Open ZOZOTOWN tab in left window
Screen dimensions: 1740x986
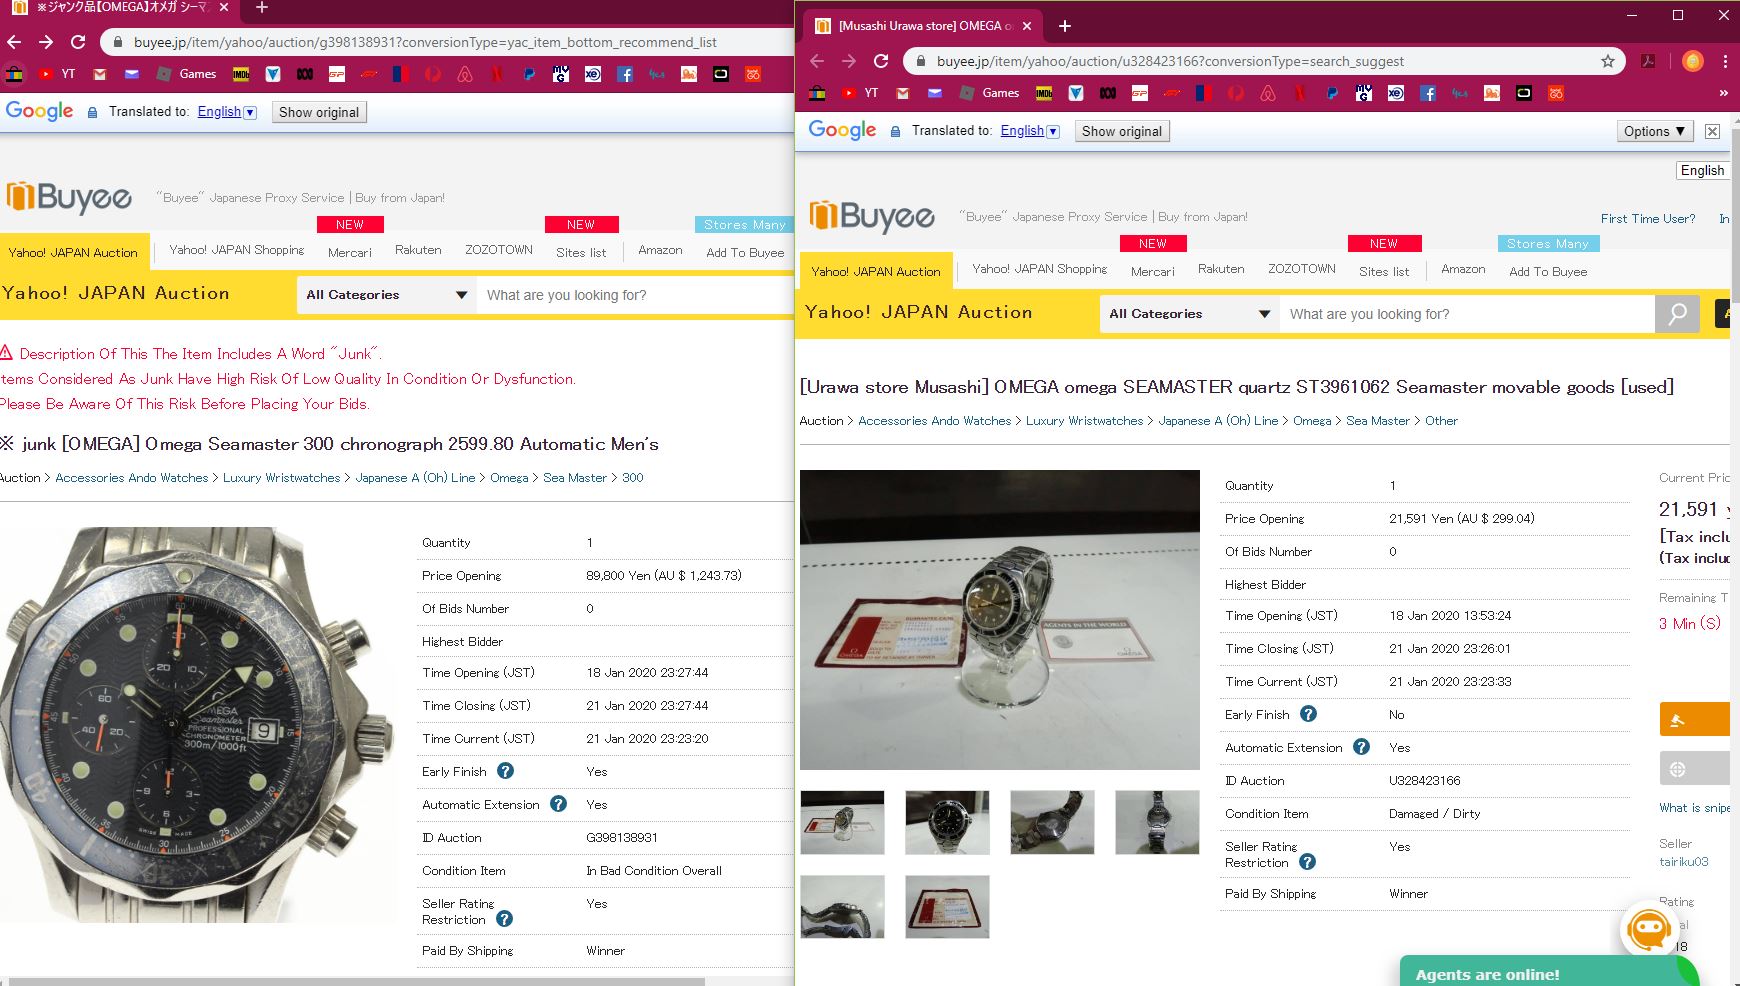tap(499, 250)
